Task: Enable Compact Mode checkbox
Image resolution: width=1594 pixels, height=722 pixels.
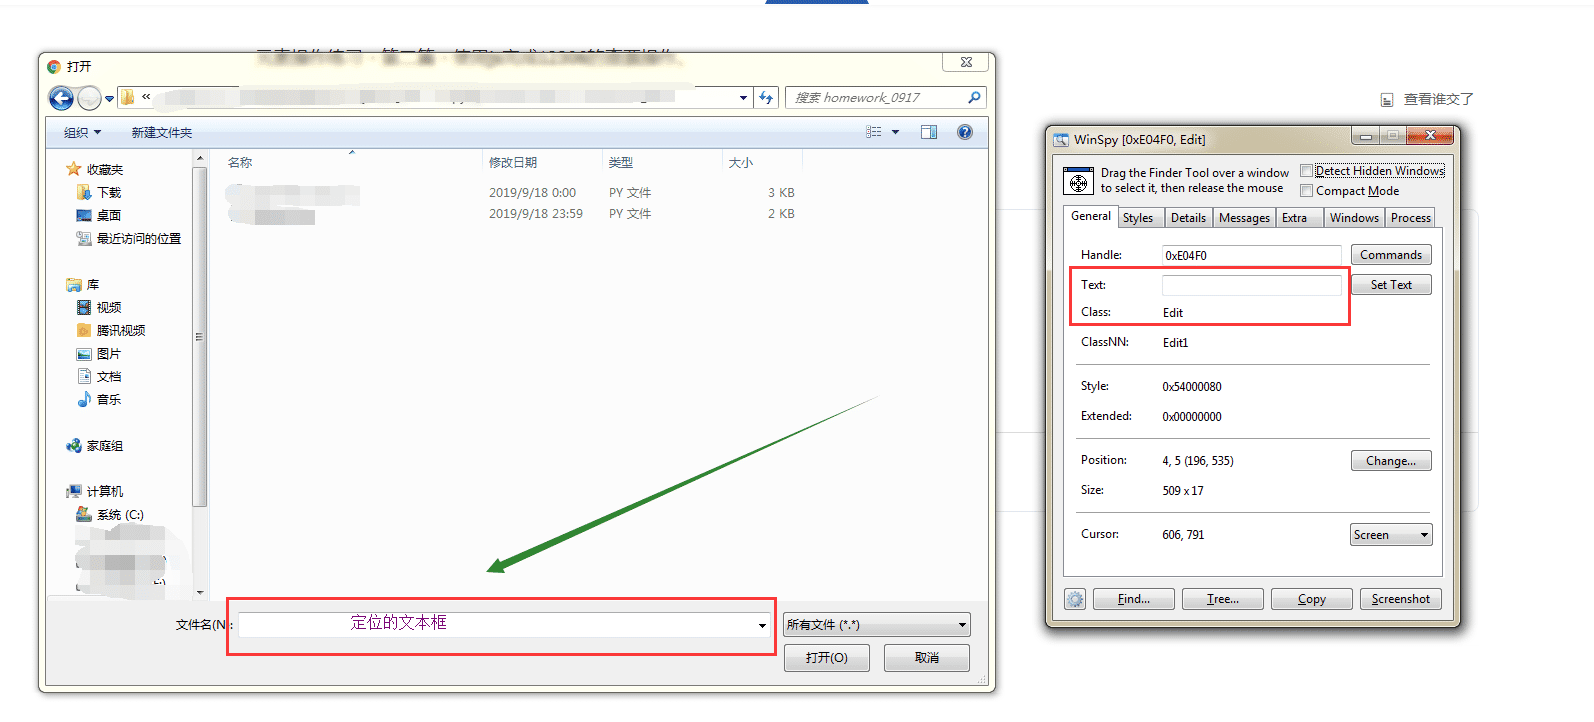Action: pyautogui.click(x=1306, y=191)
